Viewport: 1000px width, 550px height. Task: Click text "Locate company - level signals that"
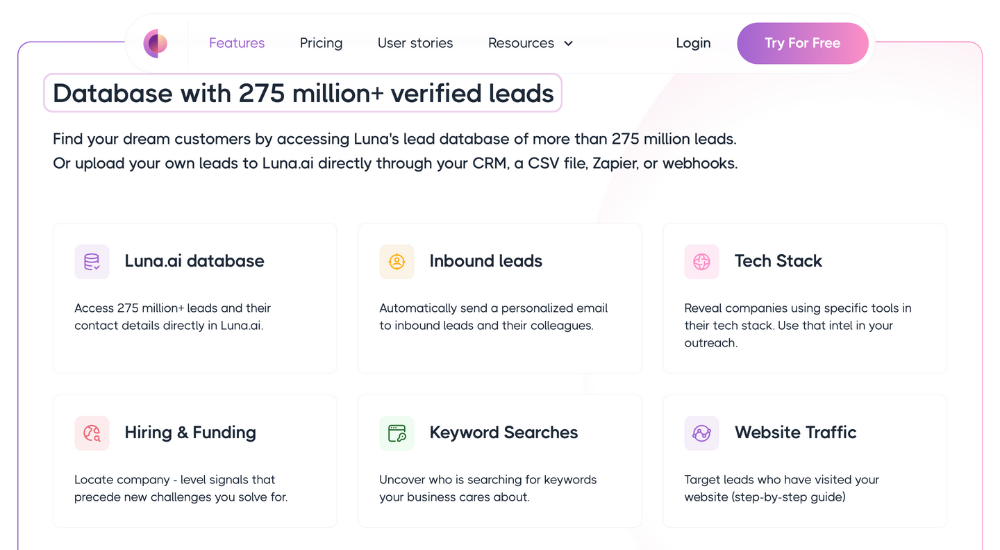(175, 480)
